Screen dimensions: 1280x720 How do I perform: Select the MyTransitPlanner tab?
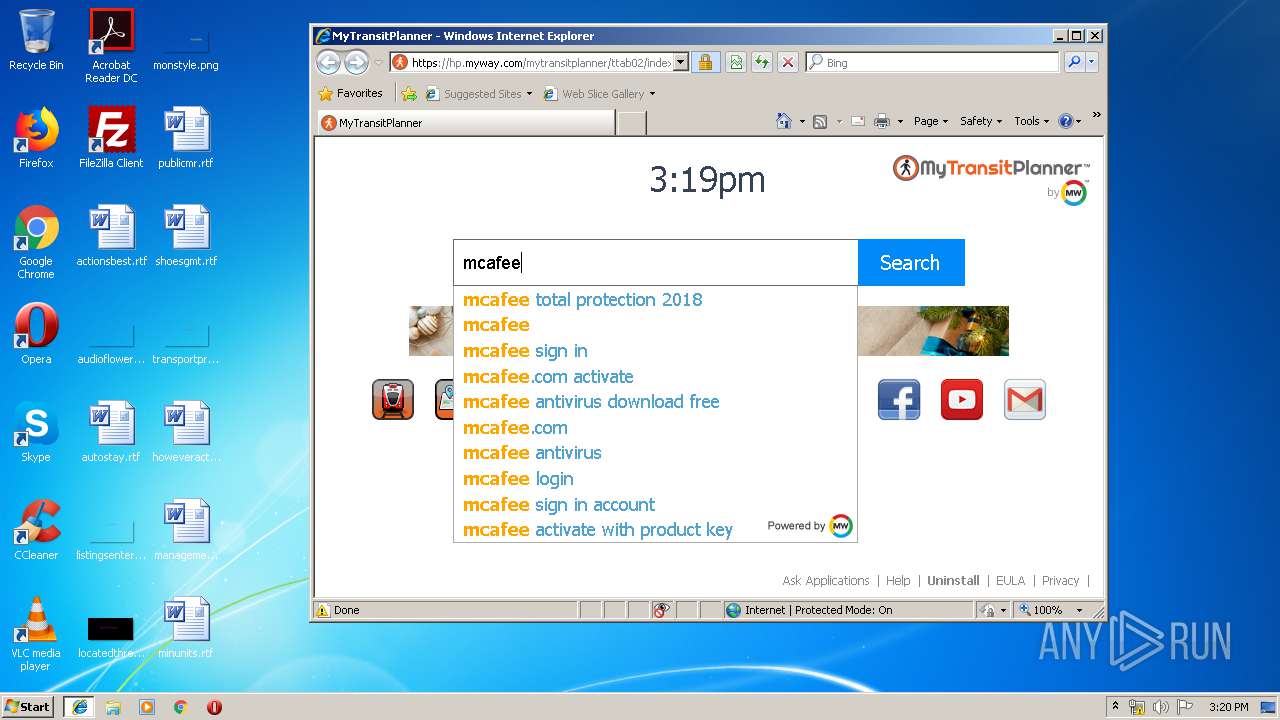point(465,123)
